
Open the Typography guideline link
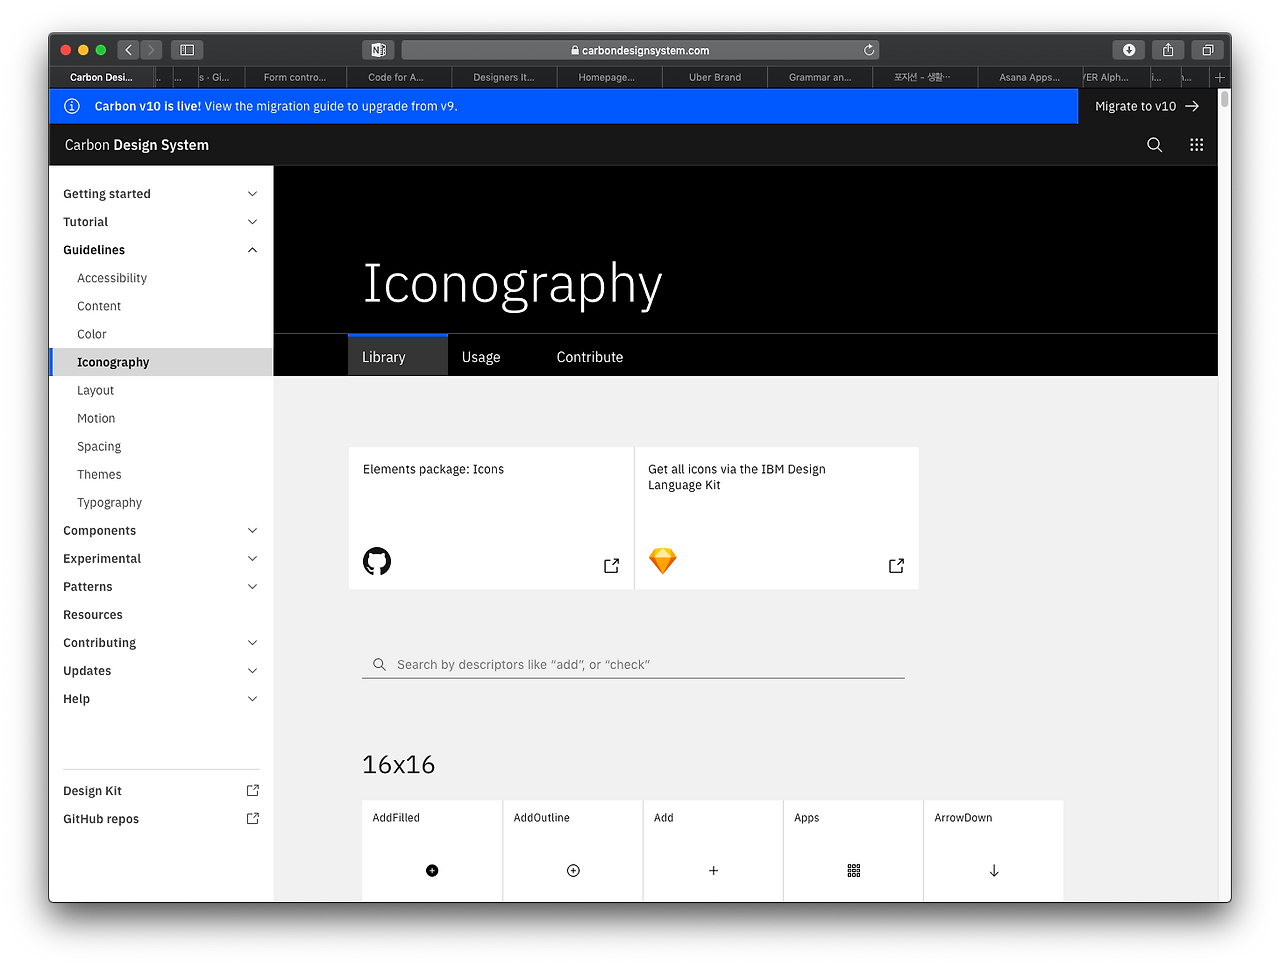(x=109, y=502)
